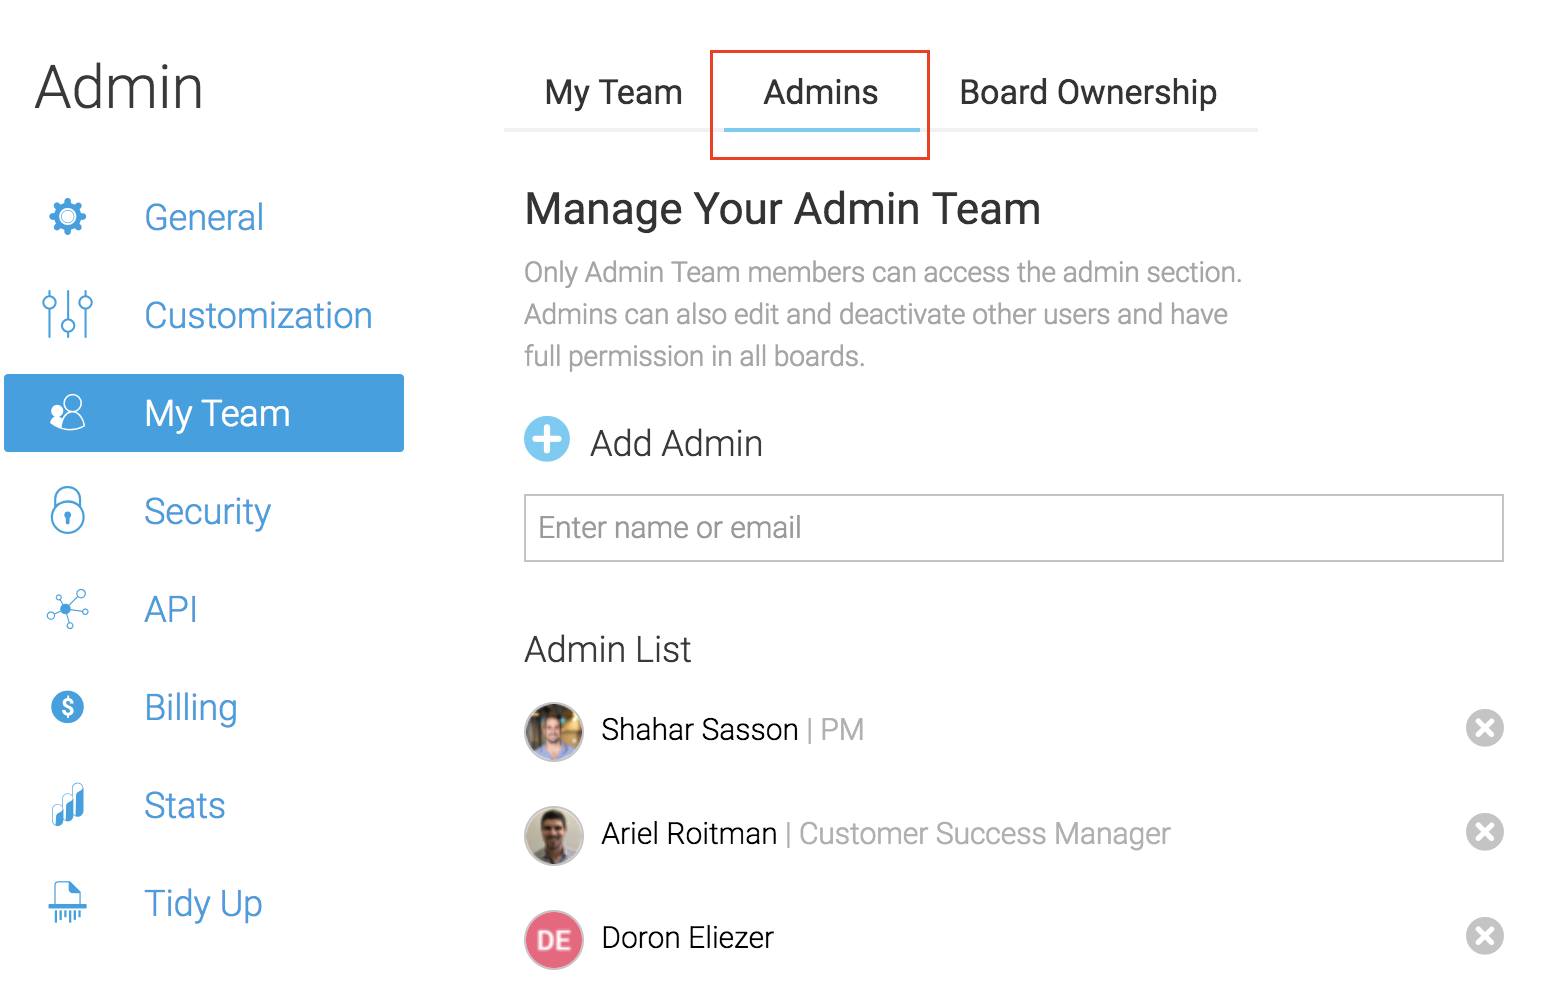
Task: Click the Billing dollar icon
Action: 68,707
